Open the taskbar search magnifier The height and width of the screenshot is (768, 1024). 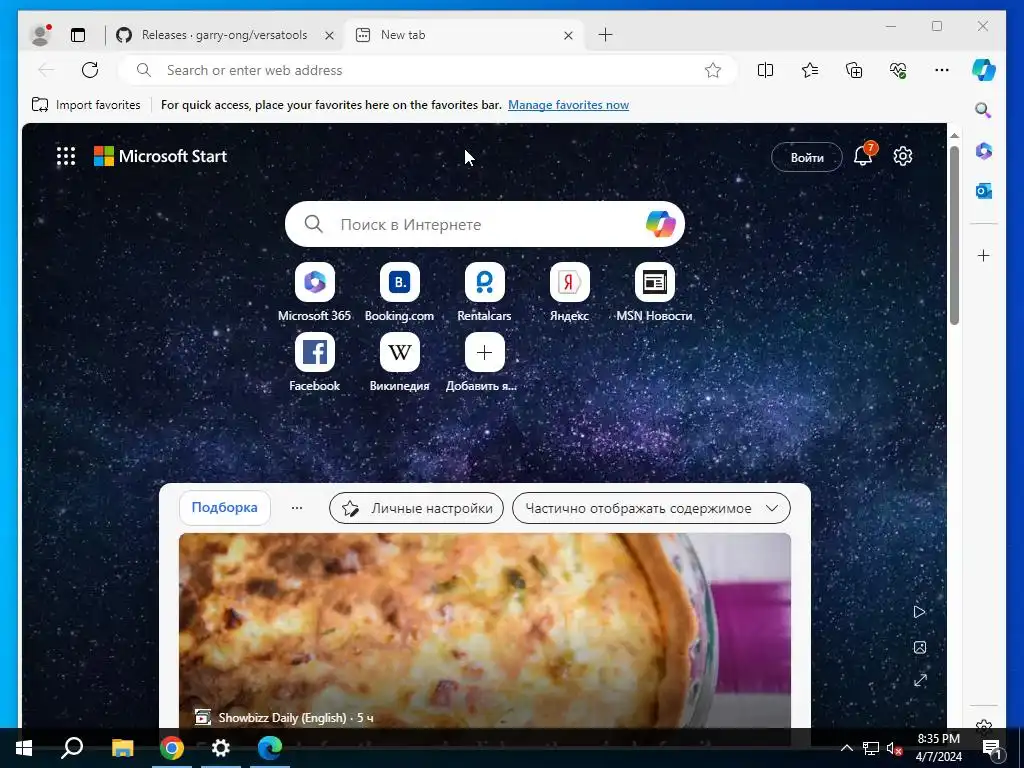(x=72, y=748)
